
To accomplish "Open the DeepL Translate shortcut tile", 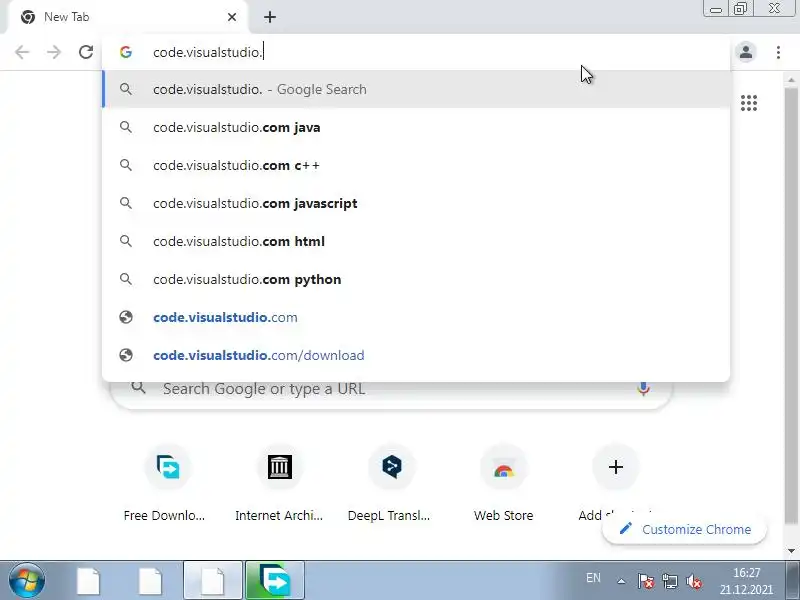I will point(391,484).
